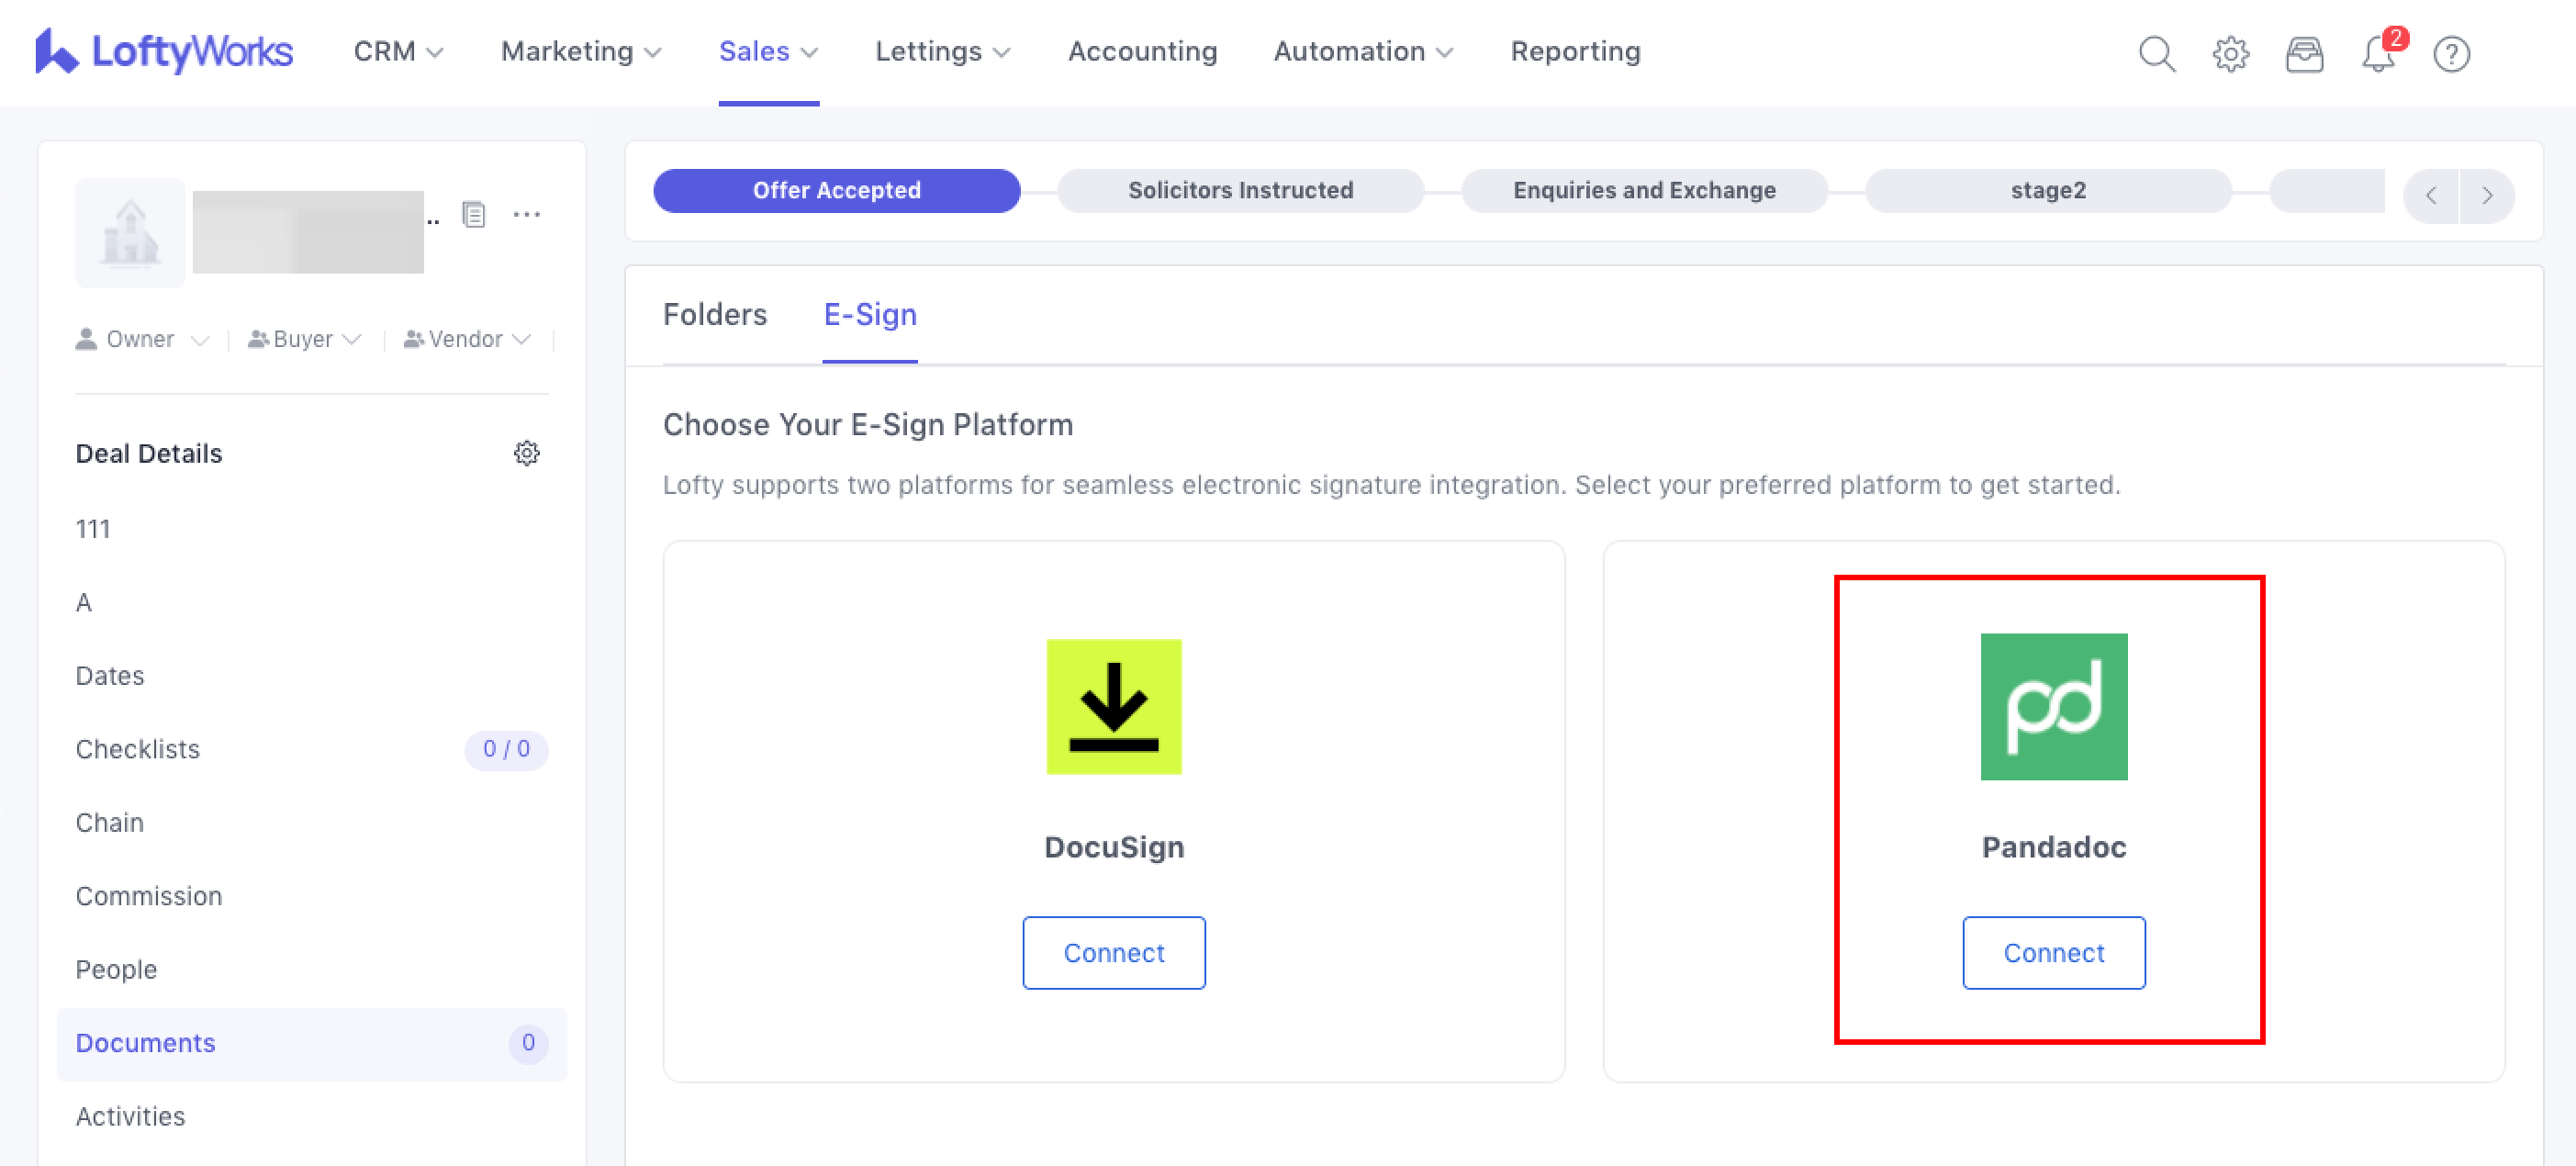Image resolution: width=2576 pixels, height=1166 pixels.
Task: Open the search magnifier icon
Action: point(2156,53)
